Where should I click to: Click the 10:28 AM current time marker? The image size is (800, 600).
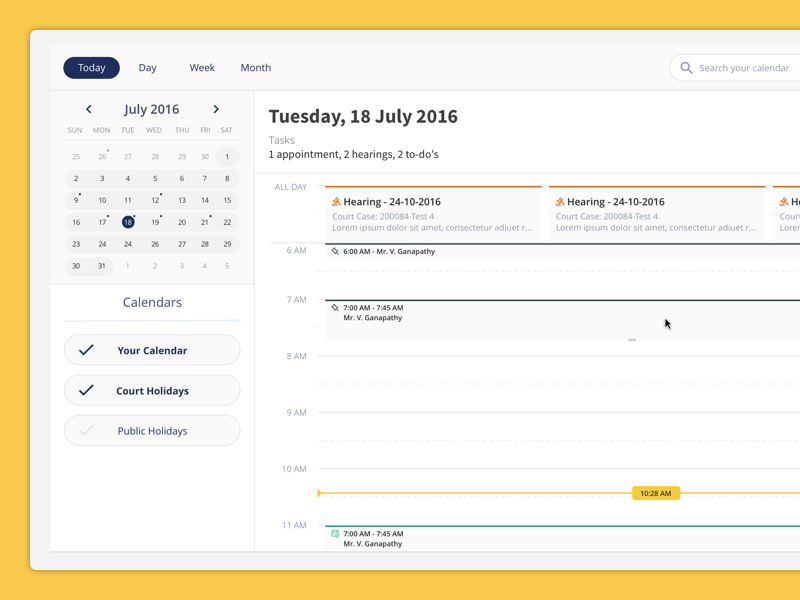pos(655,492)
